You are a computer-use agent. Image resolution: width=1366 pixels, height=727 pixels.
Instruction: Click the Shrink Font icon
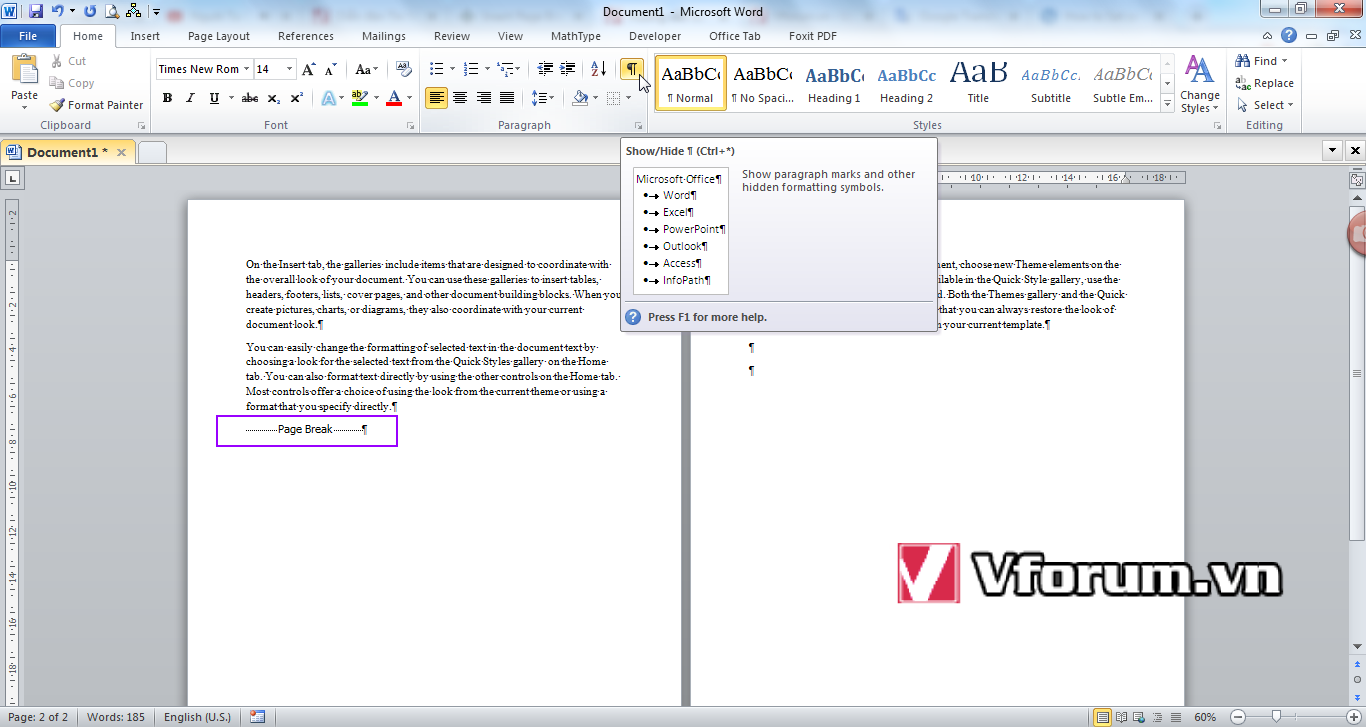[x=332, y=69]
